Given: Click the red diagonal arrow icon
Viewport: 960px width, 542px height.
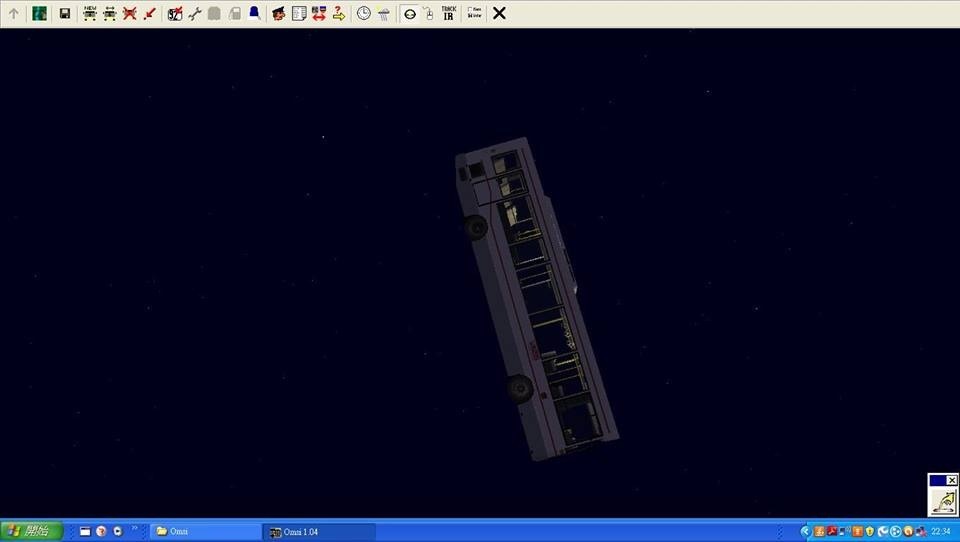Looking at the screenshot, I should pyautogui.click(x=149, y=13).
